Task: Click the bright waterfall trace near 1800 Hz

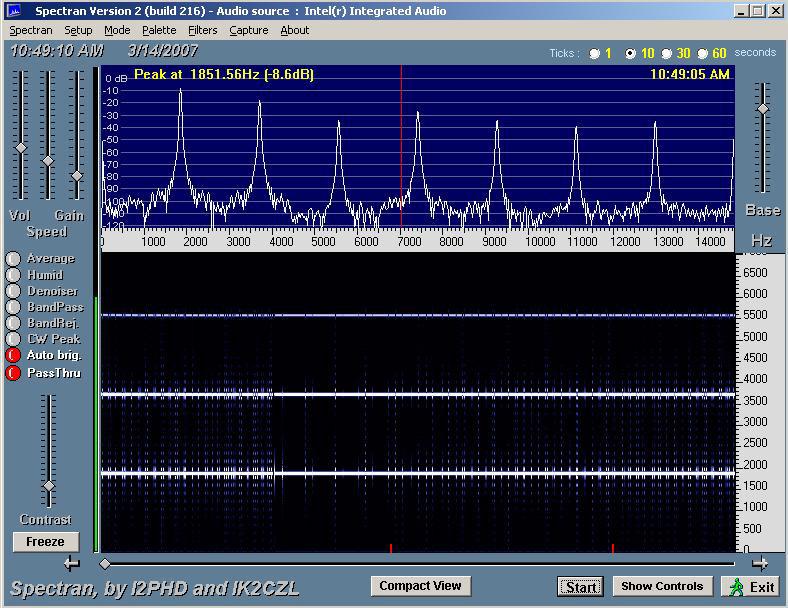Action: click(x=418, y=473)
